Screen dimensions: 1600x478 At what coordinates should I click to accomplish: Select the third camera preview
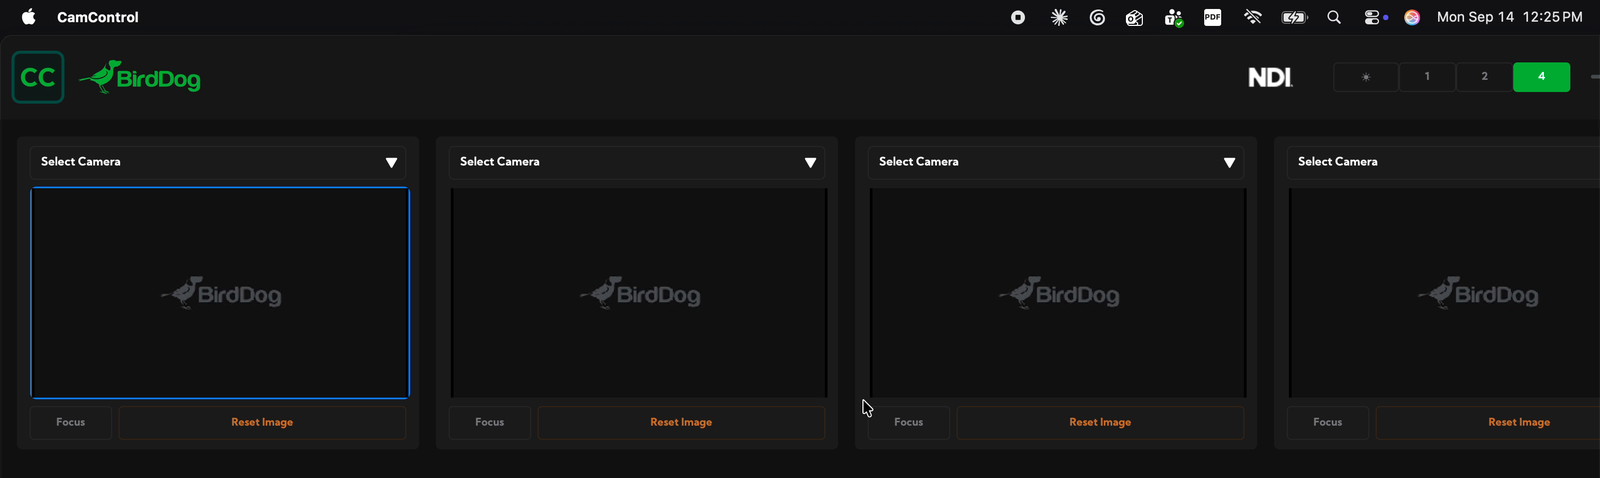(1058, 293)
